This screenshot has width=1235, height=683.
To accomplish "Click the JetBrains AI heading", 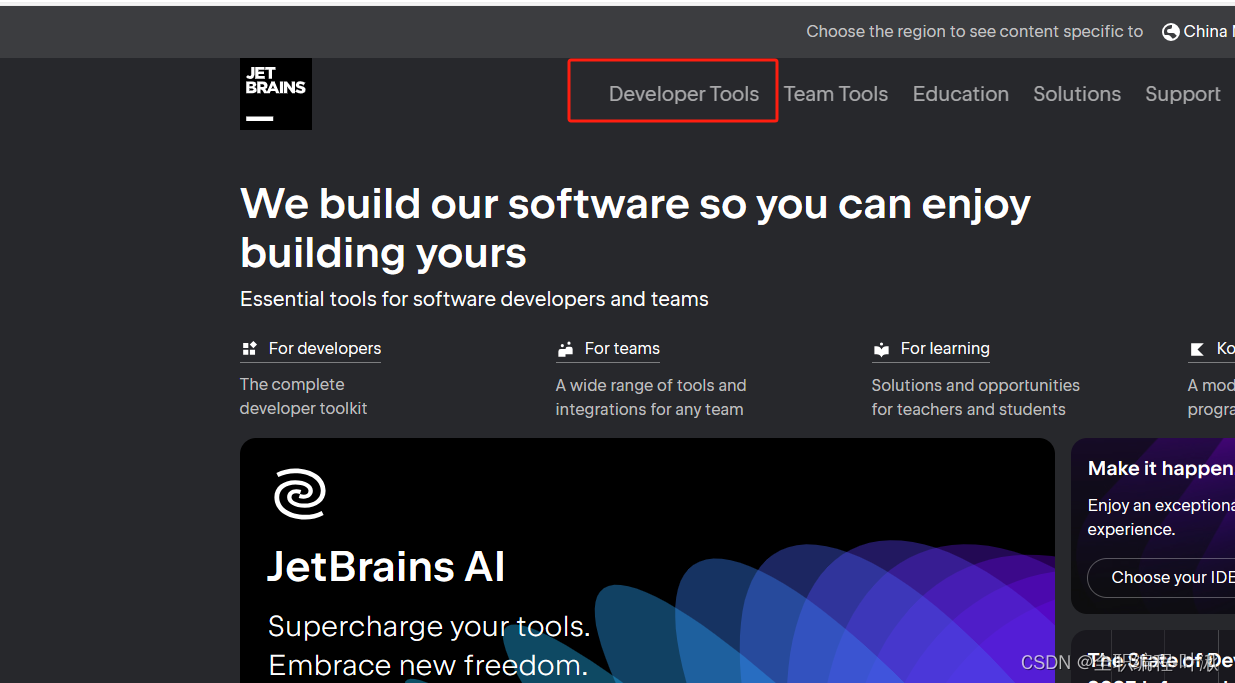I will (x=386, y=567).
